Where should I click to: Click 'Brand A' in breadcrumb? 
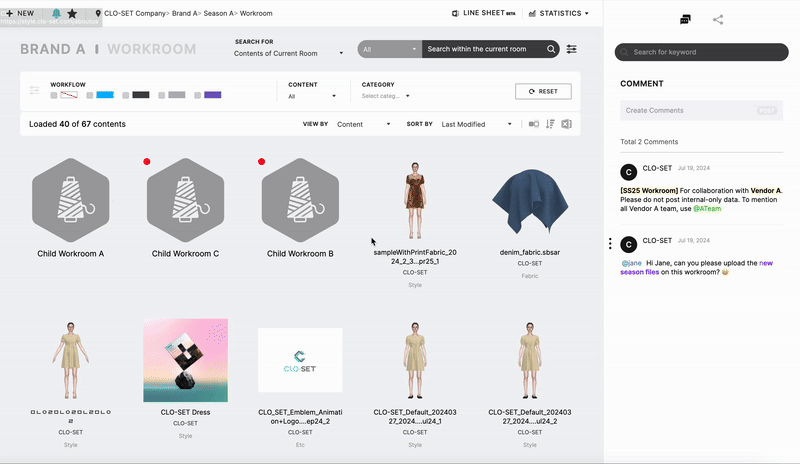184,13
